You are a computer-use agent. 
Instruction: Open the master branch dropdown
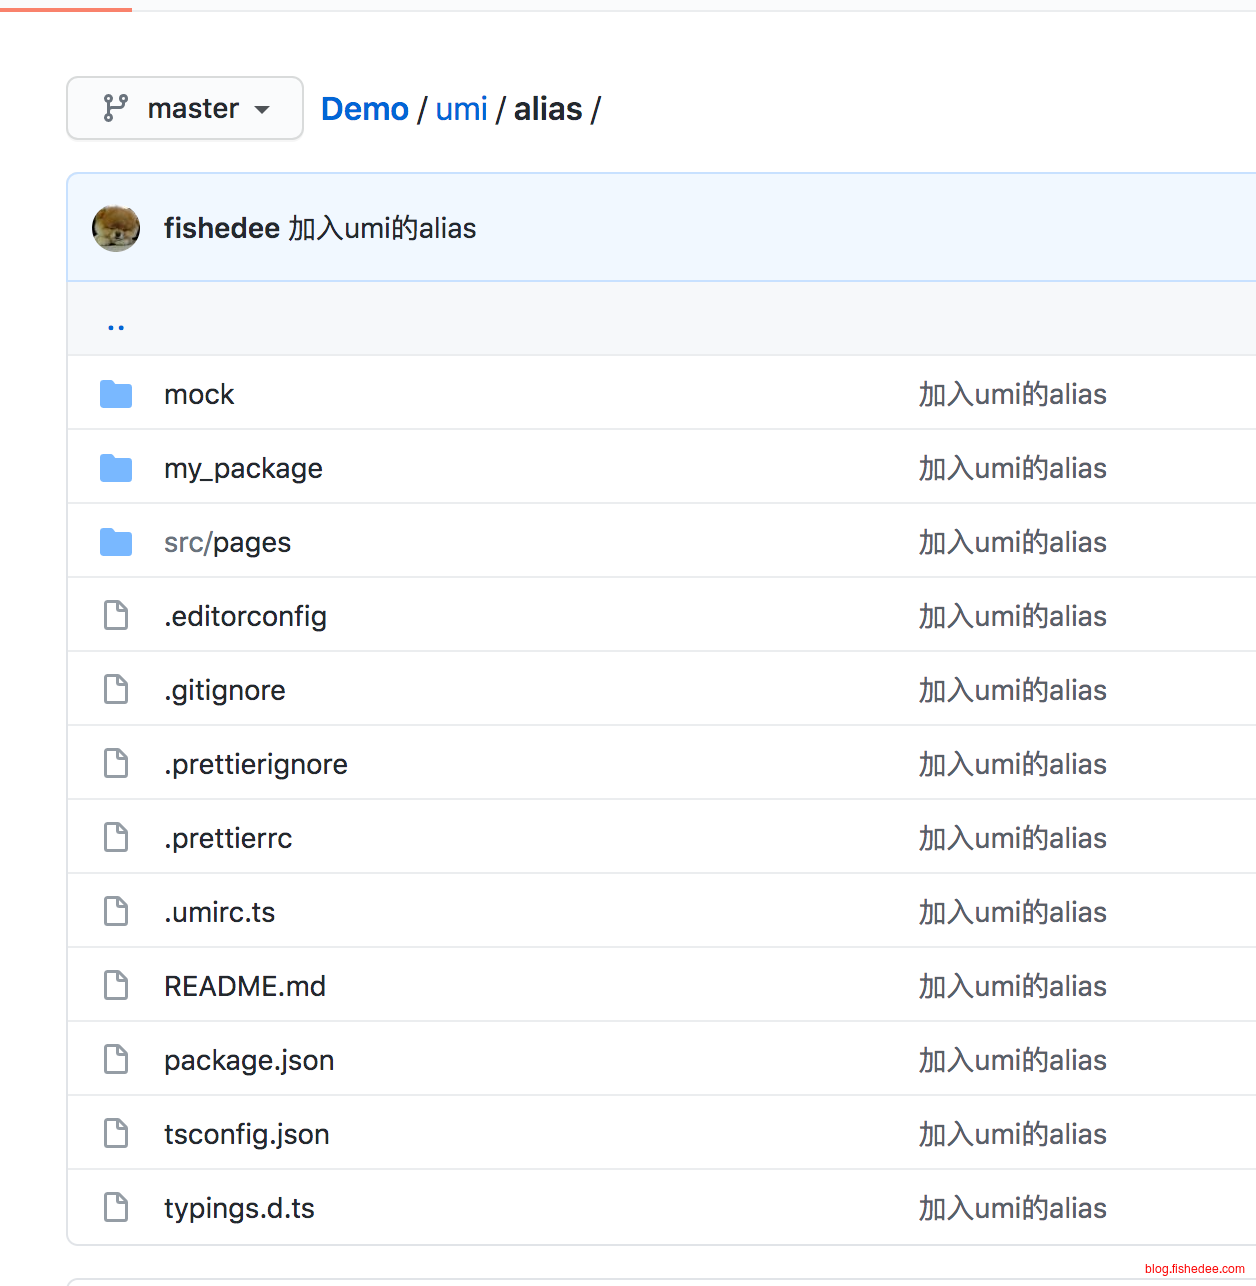click(185, 108)
